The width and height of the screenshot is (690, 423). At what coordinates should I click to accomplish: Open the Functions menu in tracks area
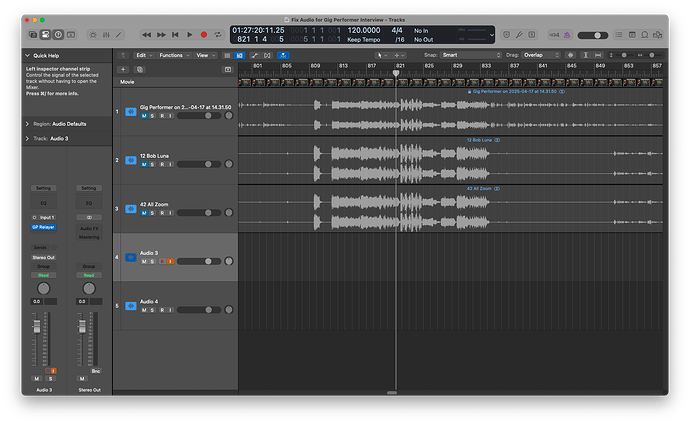172,55
